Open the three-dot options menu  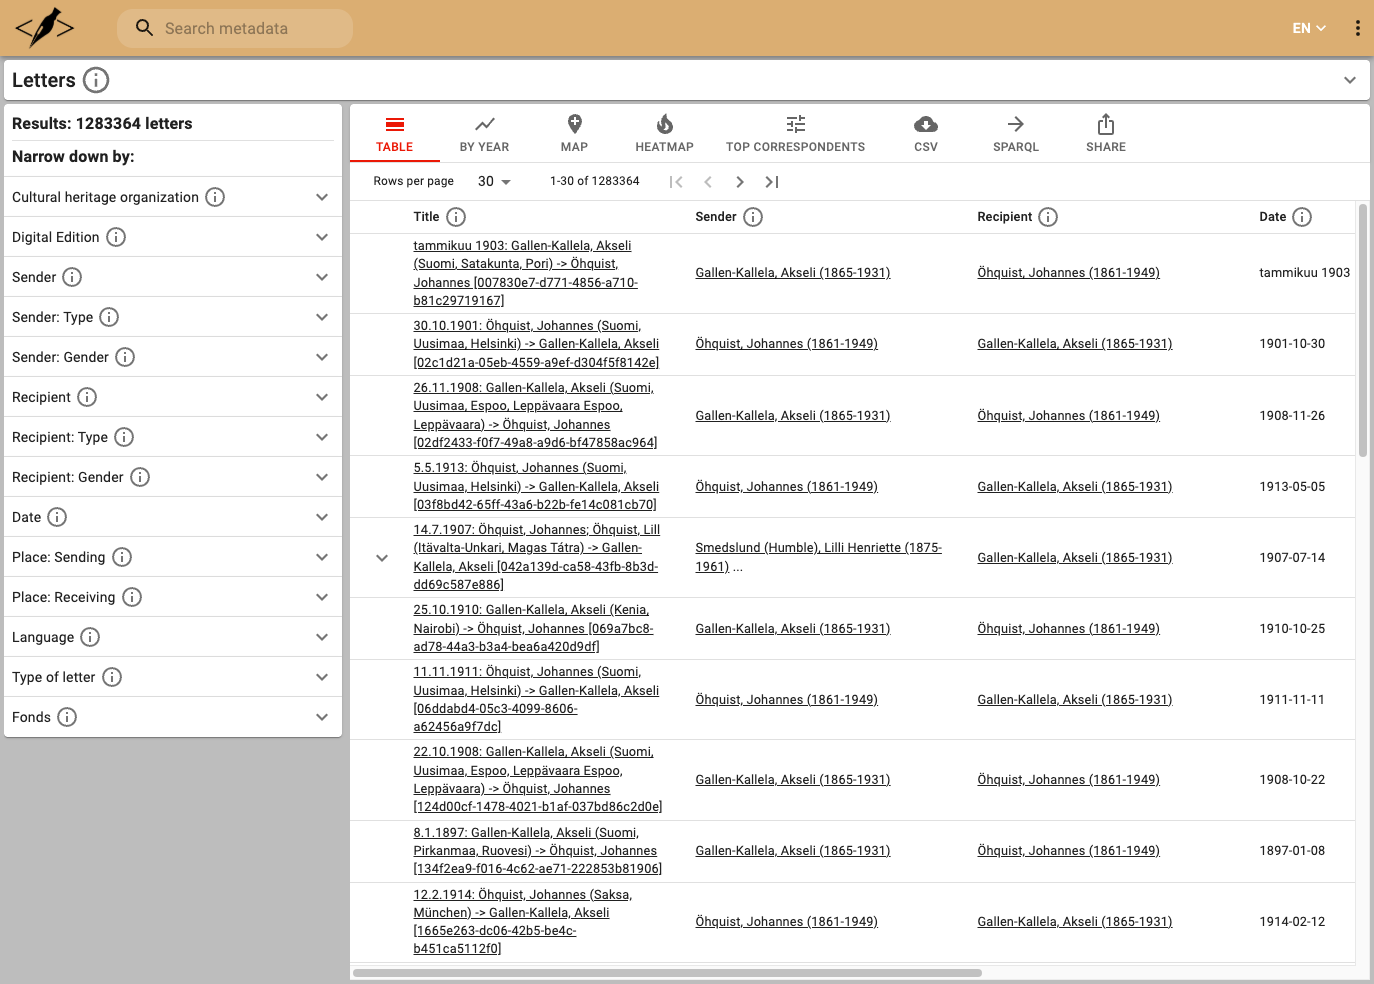[x=1357, y=28]
